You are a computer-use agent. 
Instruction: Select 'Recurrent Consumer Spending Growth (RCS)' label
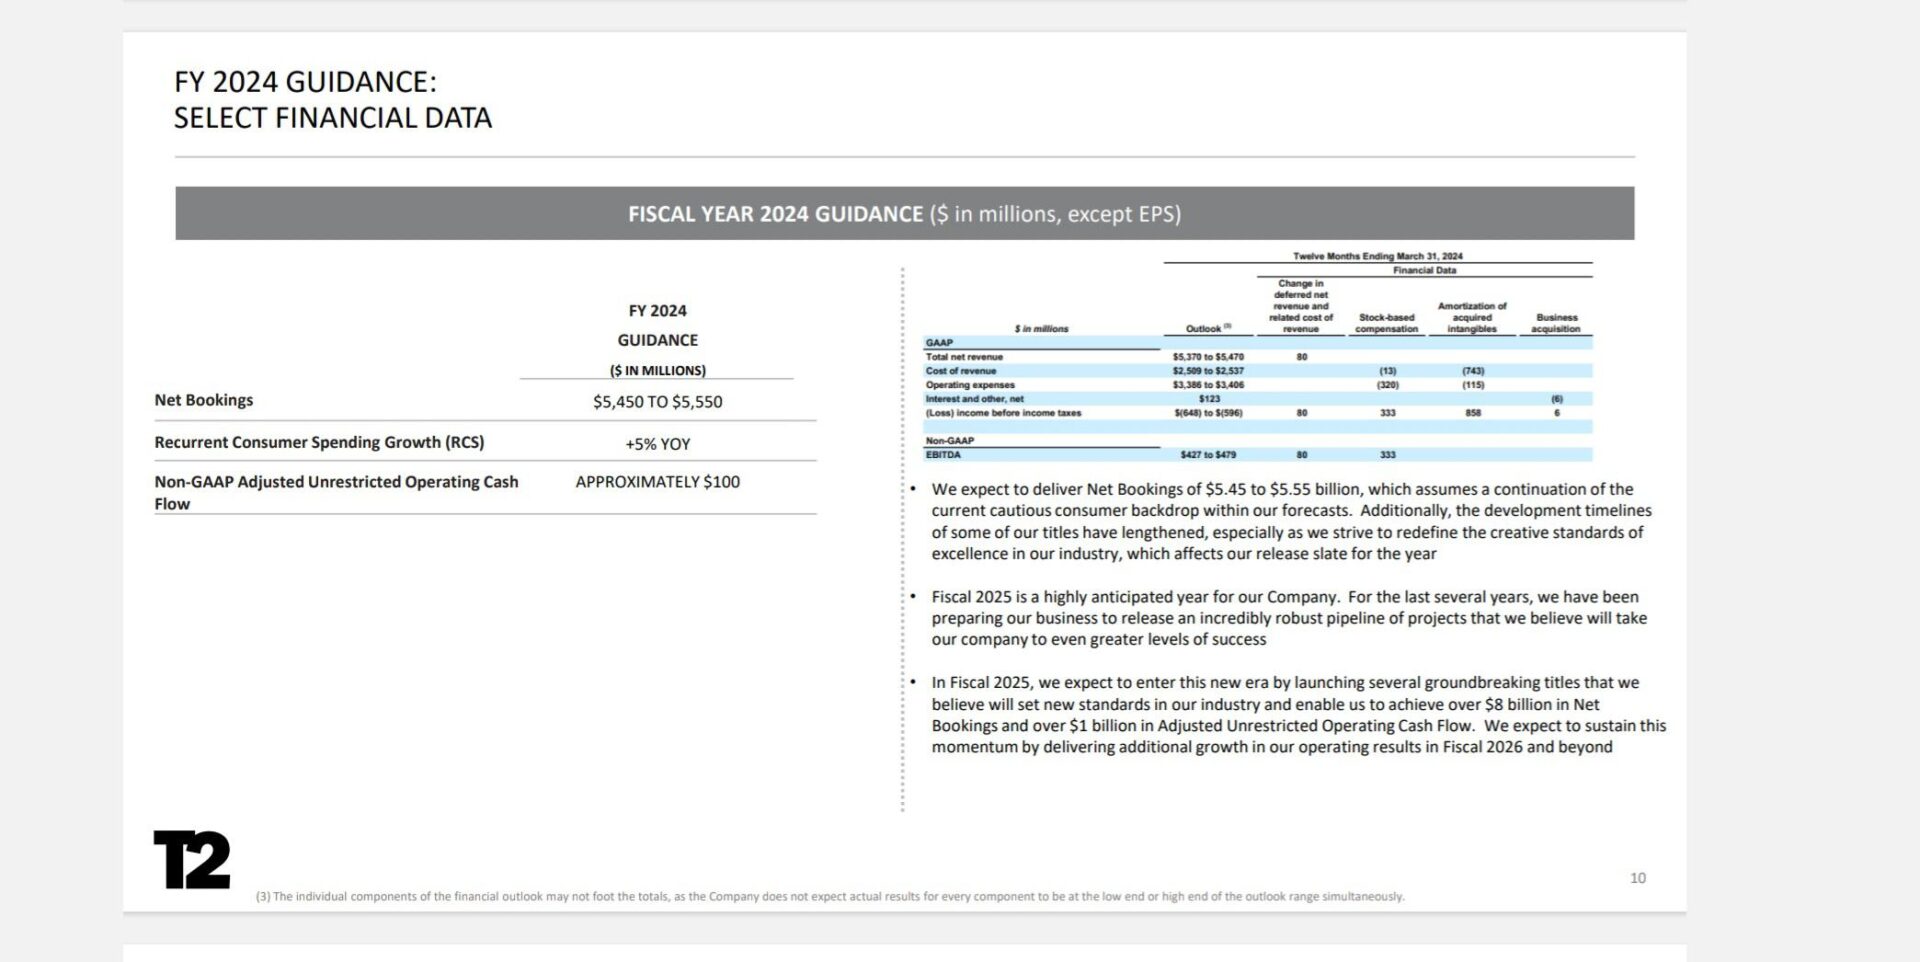click(319, 442)
